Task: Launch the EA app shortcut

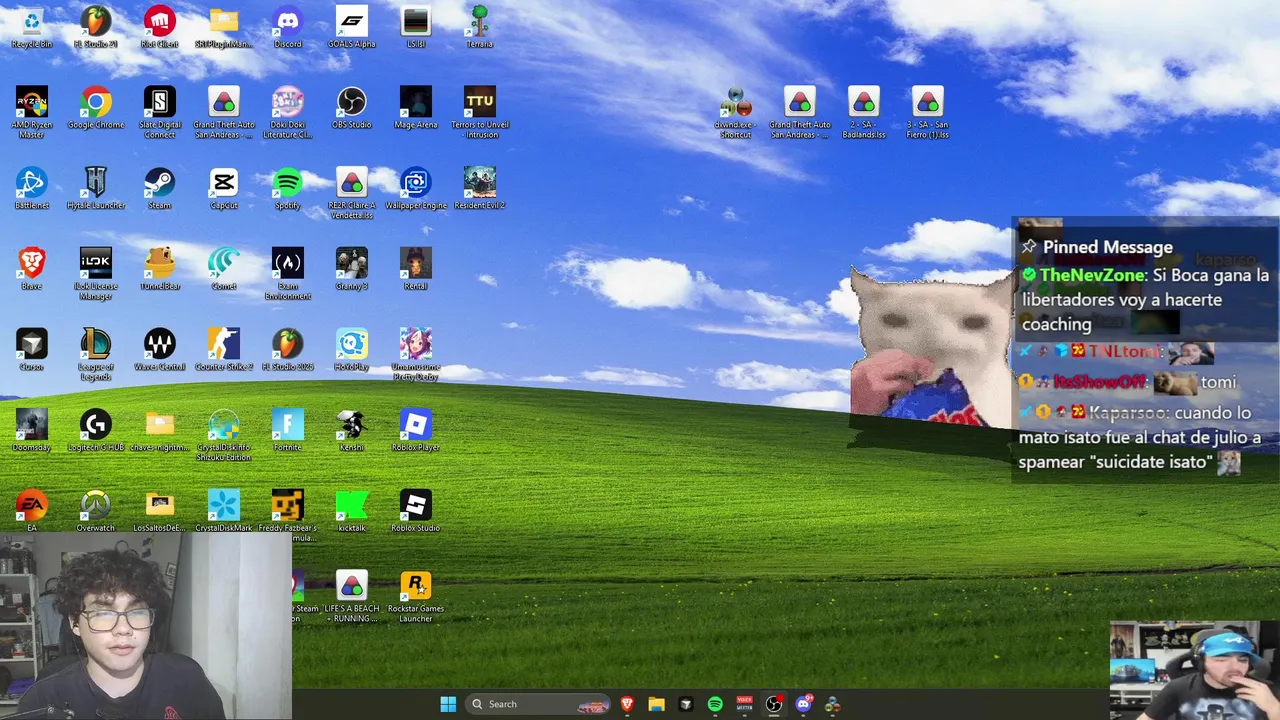Action: [x=32, y=511]
